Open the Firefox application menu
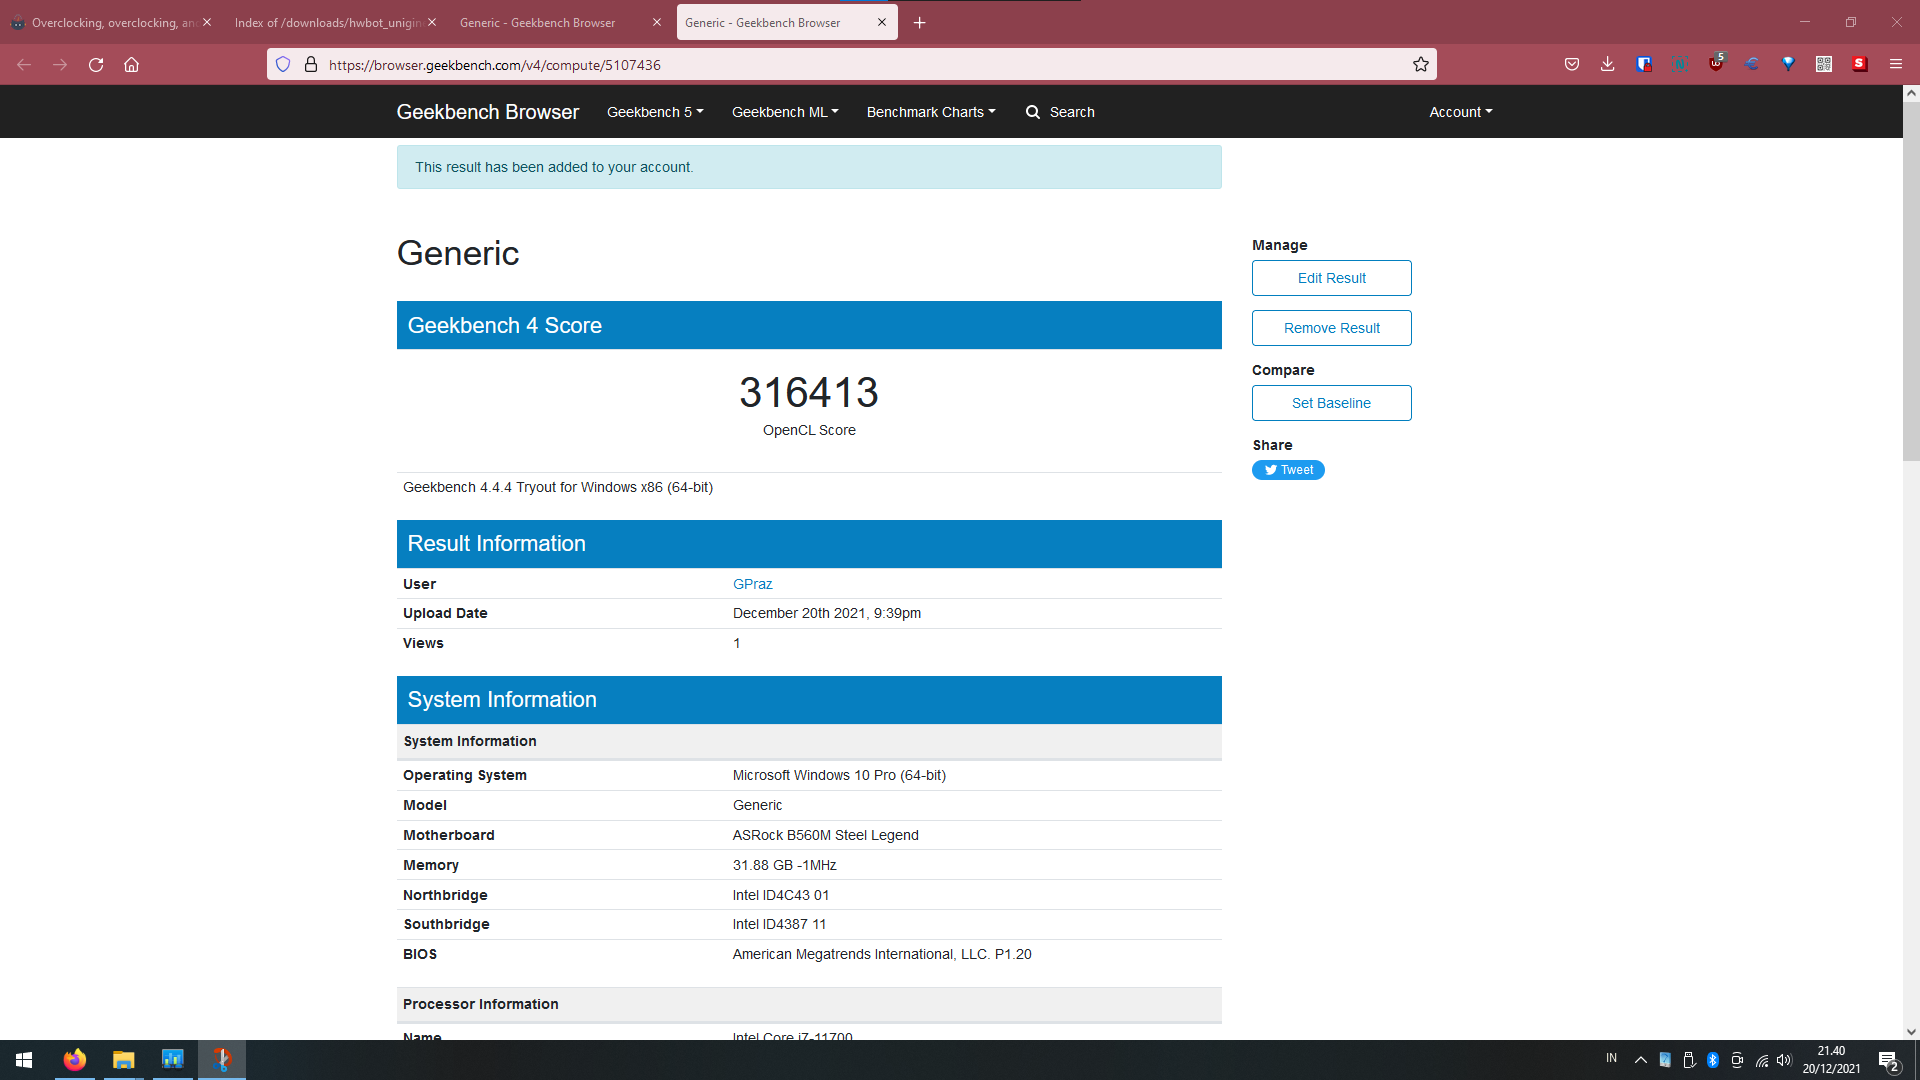1920x1080 pixels. point(1896,65)
